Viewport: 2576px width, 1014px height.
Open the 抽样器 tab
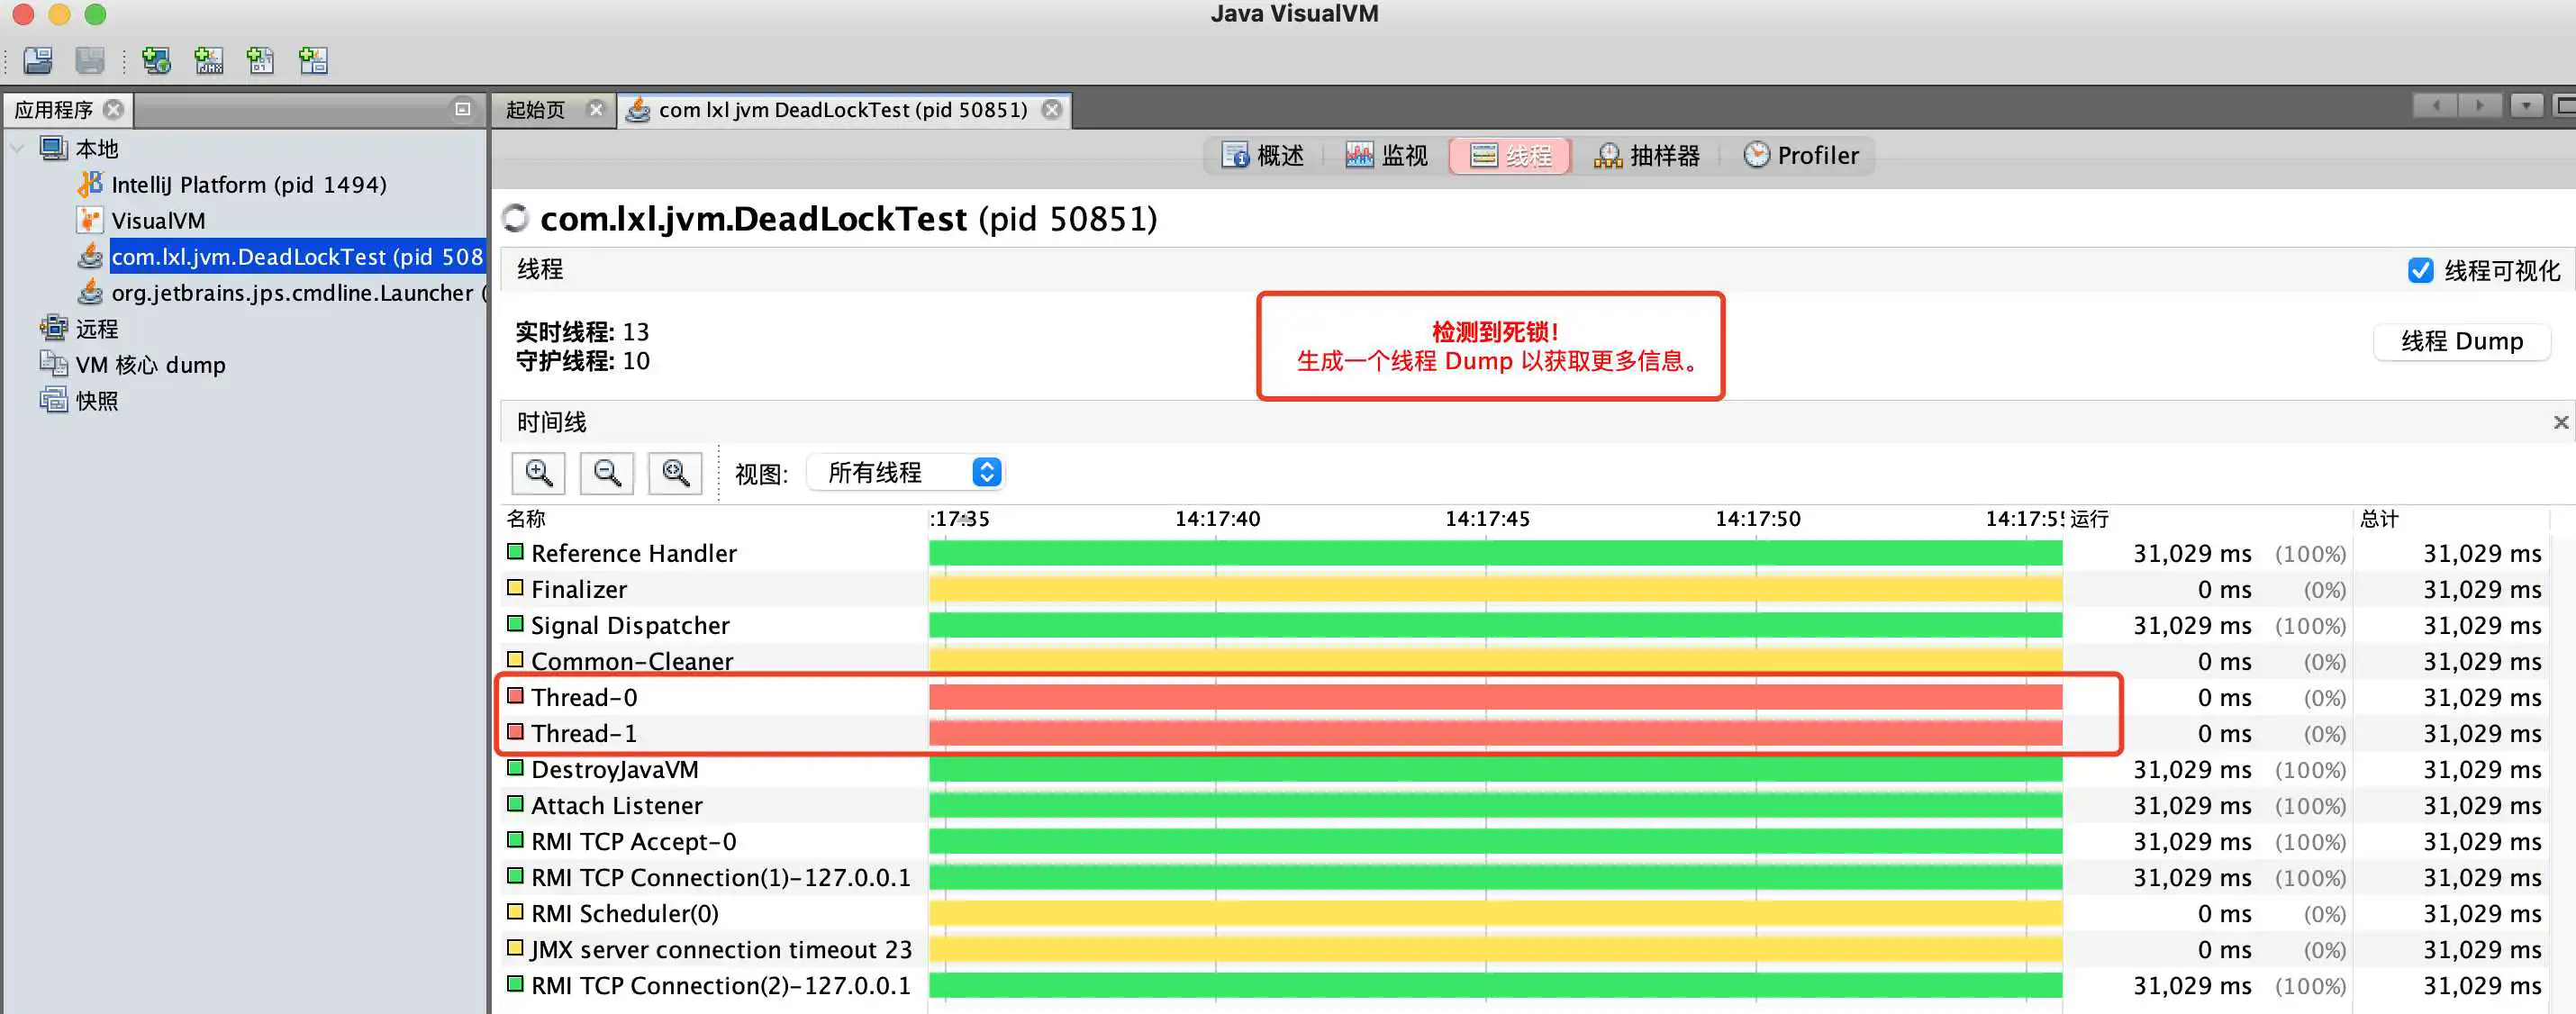[1647, 156]
